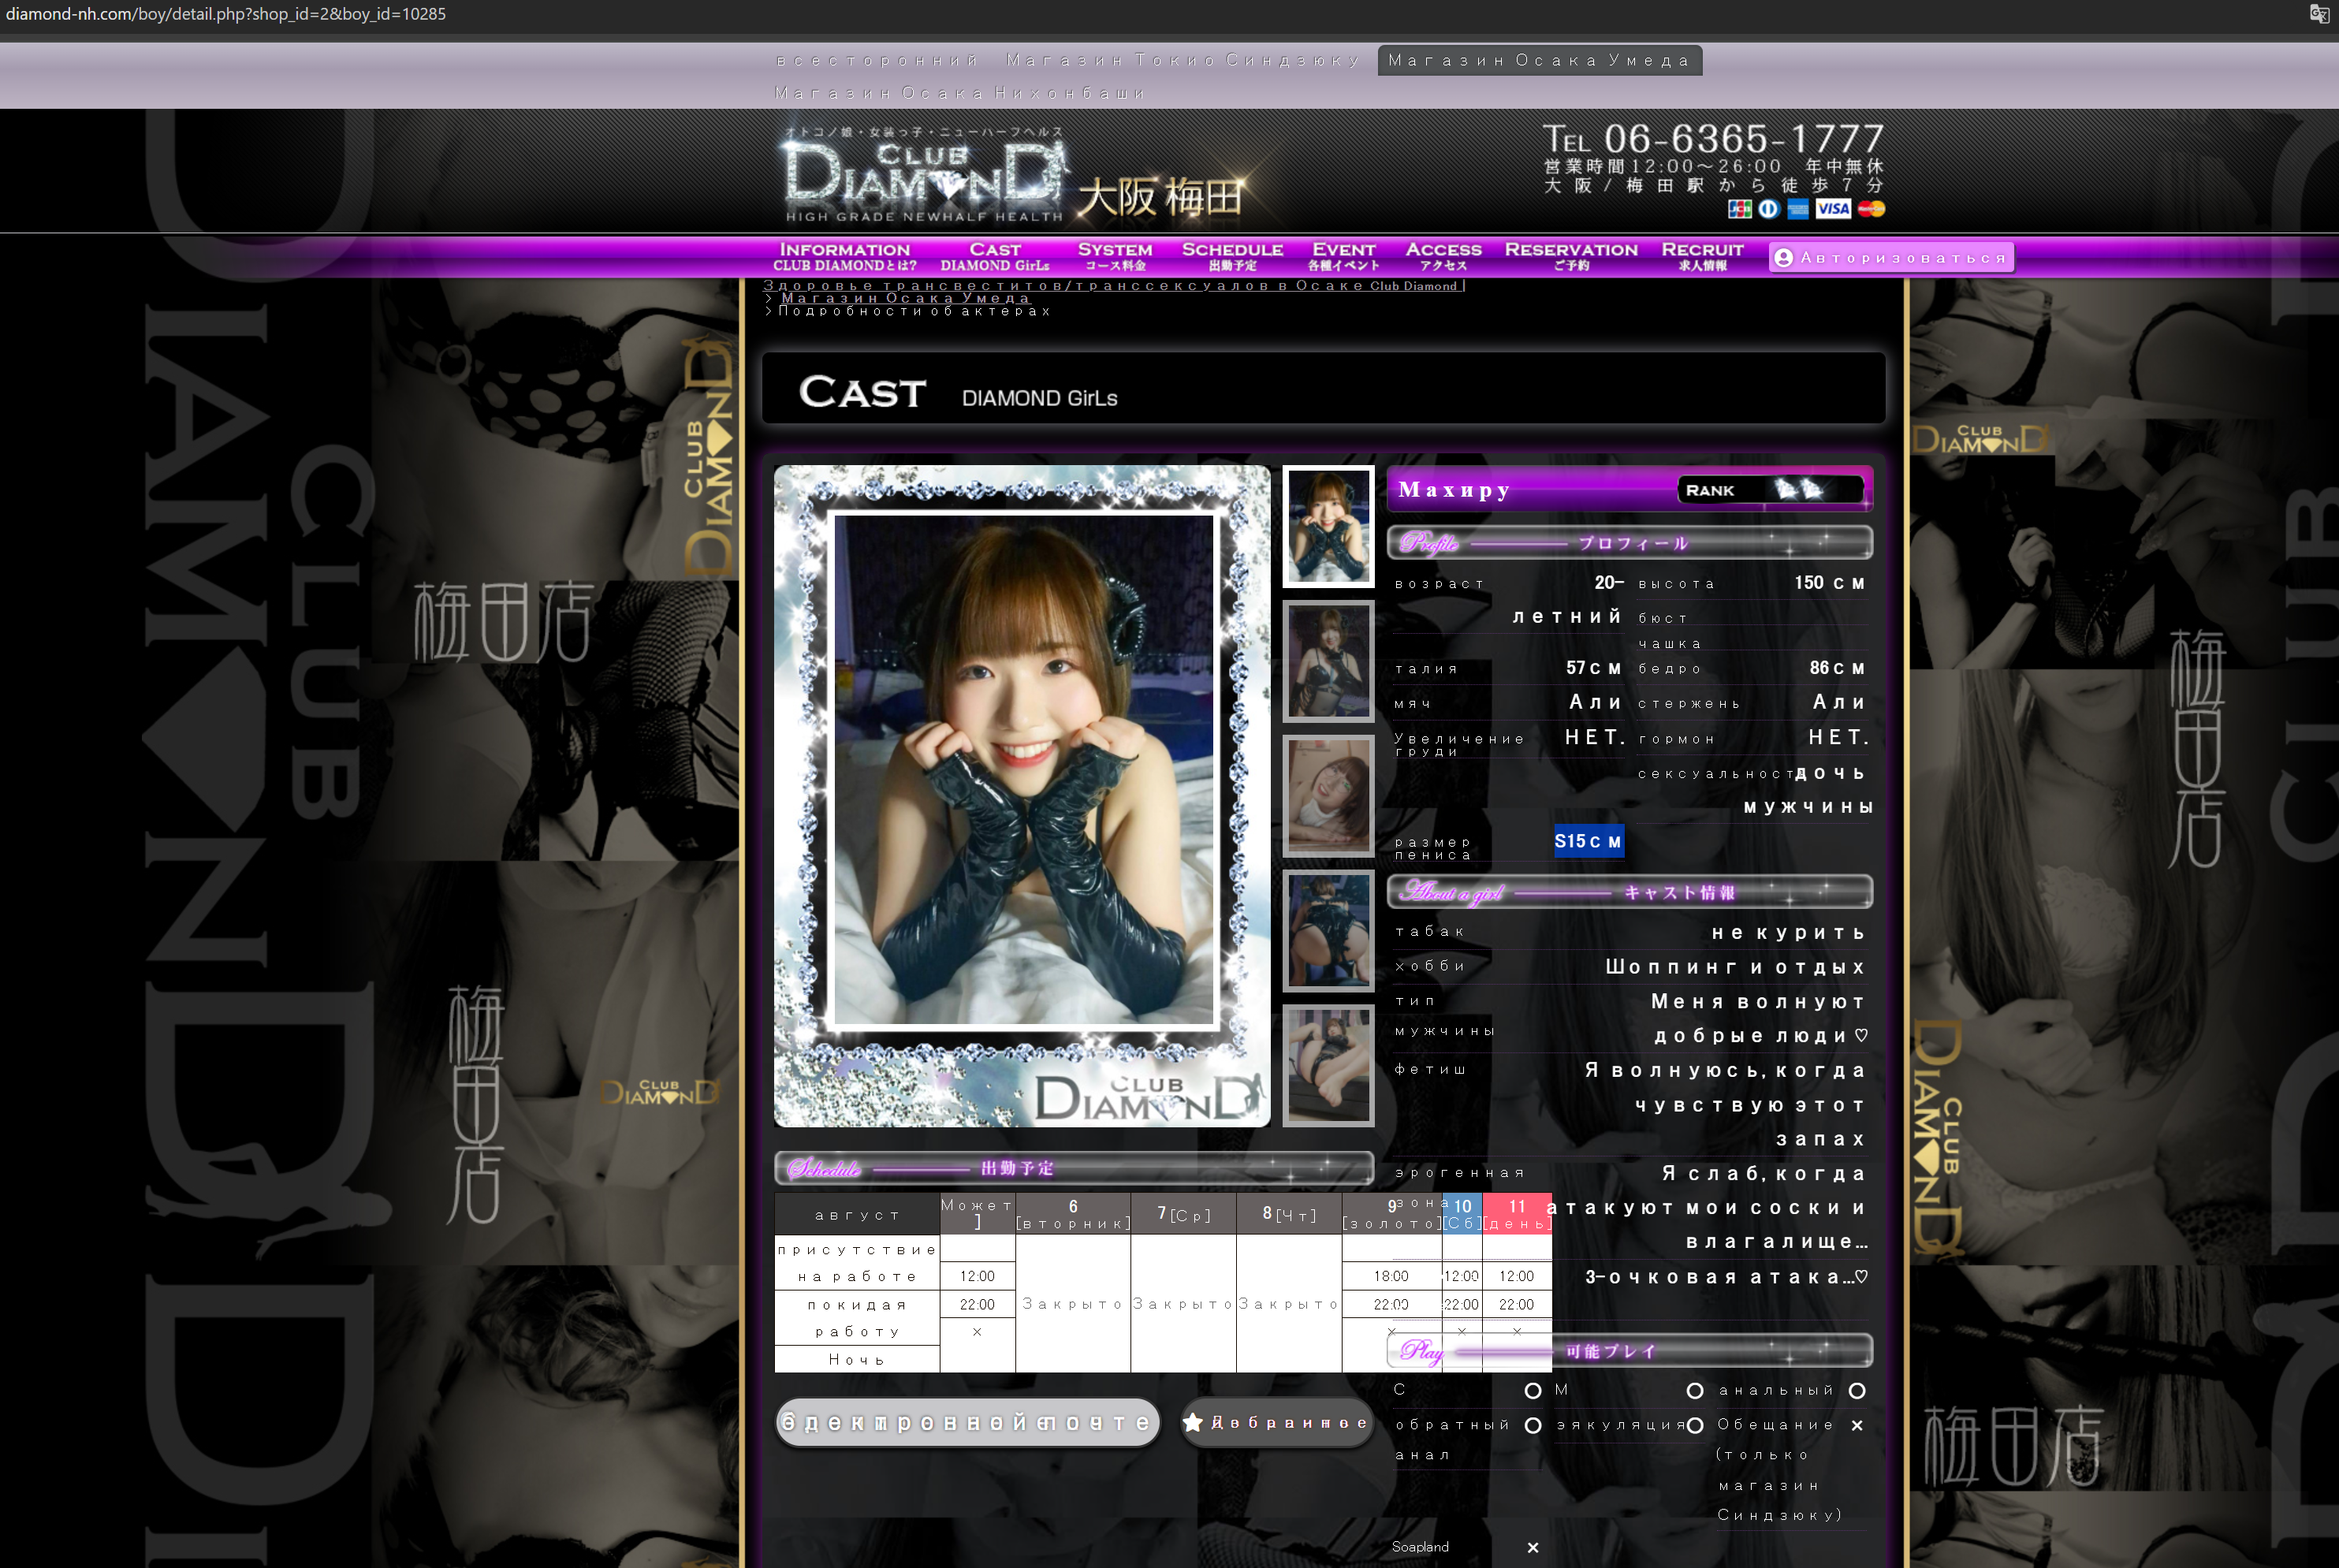Switch to the Tokyo Shinjuku shop tab

[1183, 61]
